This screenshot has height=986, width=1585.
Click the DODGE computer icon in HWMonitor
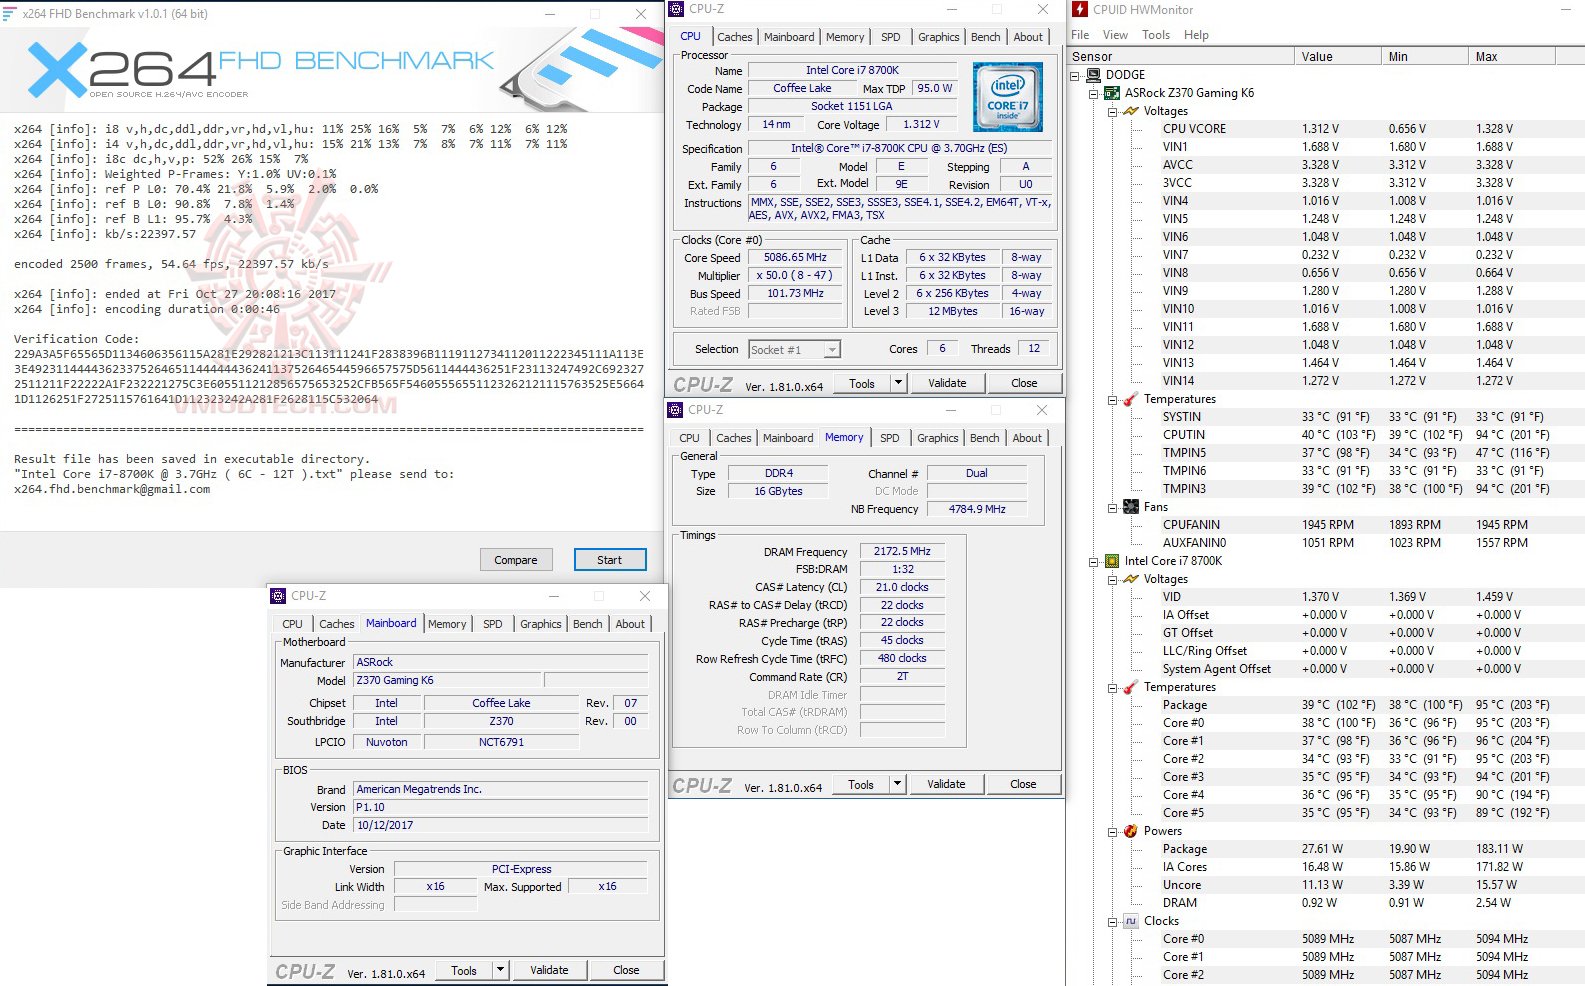[1093, 75]
